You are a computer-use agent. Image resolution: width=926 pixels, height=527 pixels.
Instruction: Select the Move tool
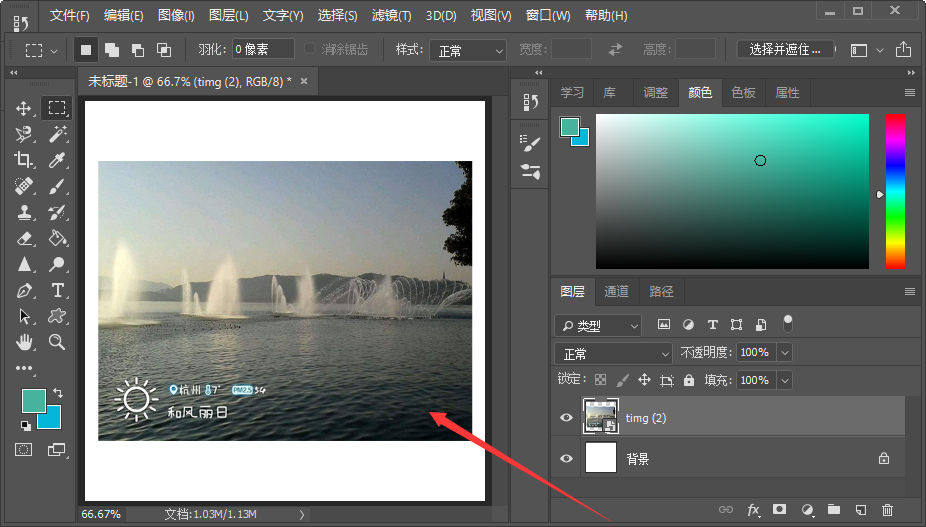(24, 108)
